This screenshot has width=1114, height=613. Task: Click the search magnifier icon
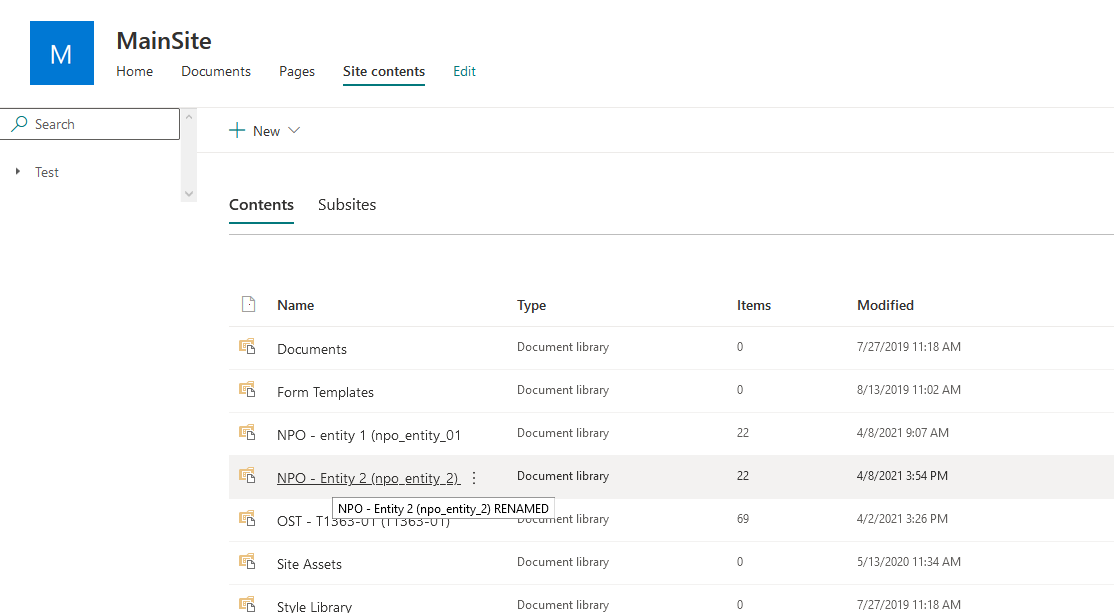point(20,124)
